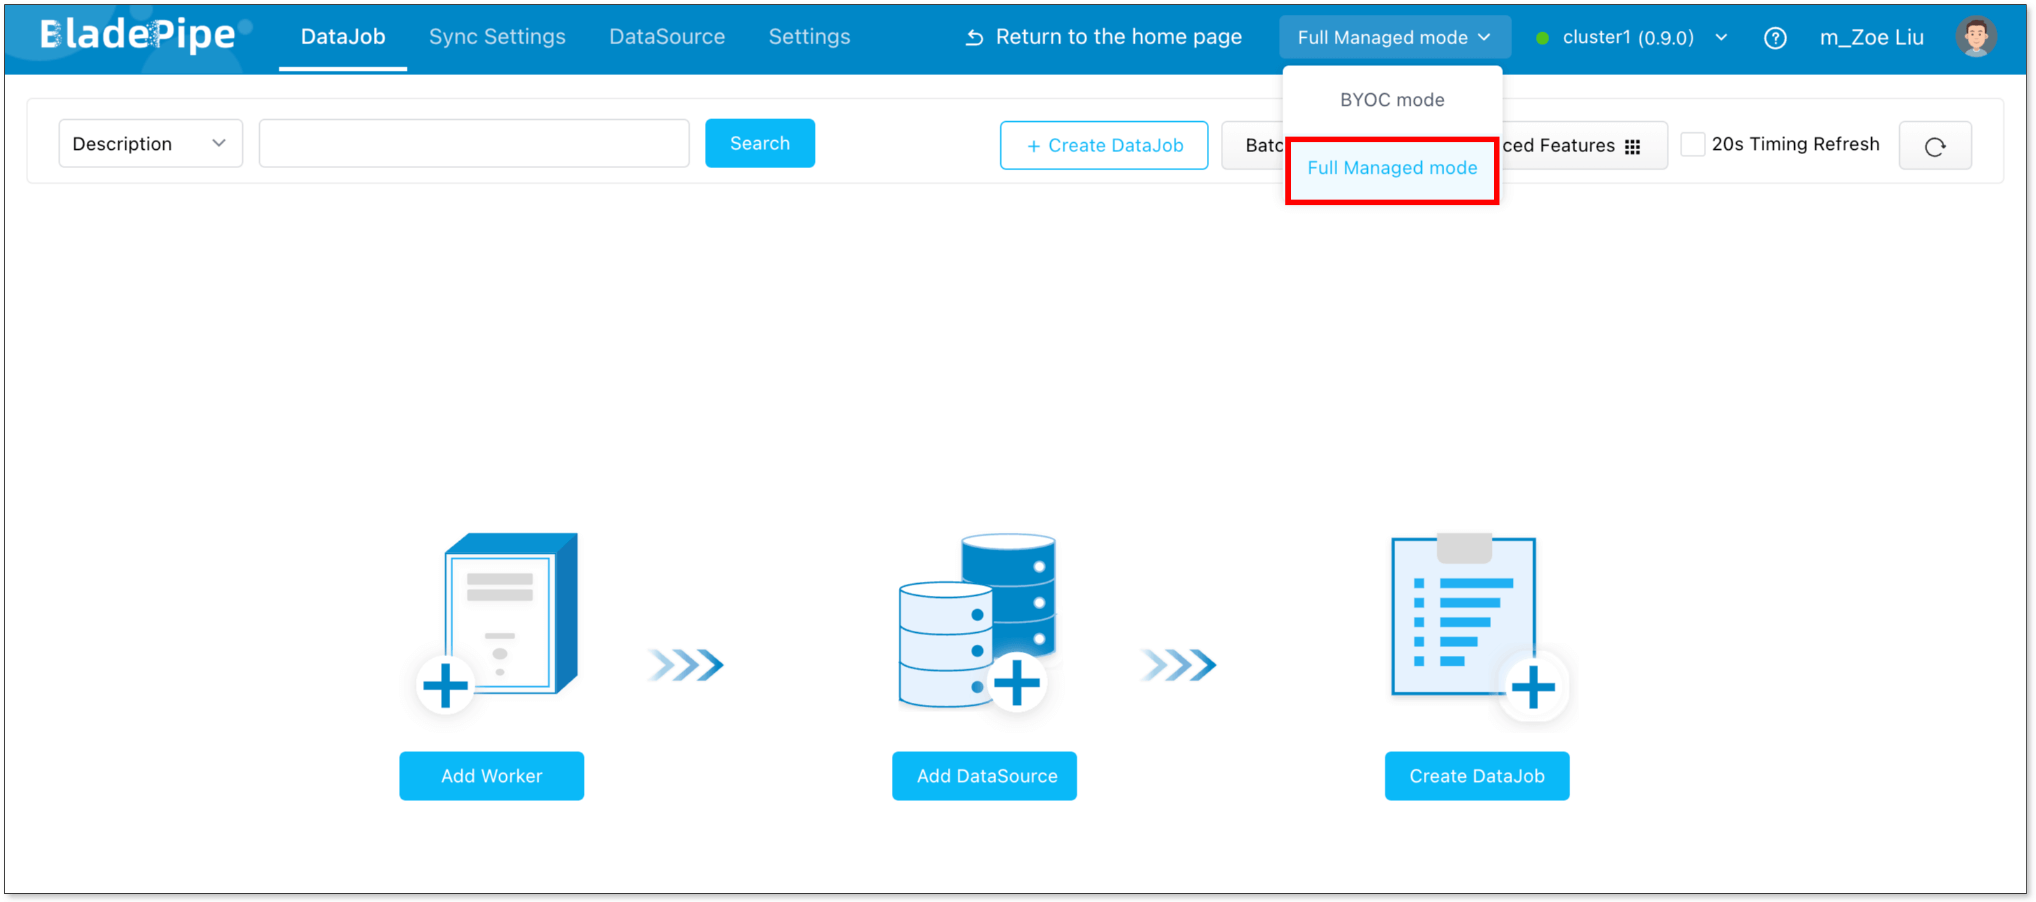2036x902 pixels.
Task: Focus the search text input field
Action: click(x=474, y=144)
